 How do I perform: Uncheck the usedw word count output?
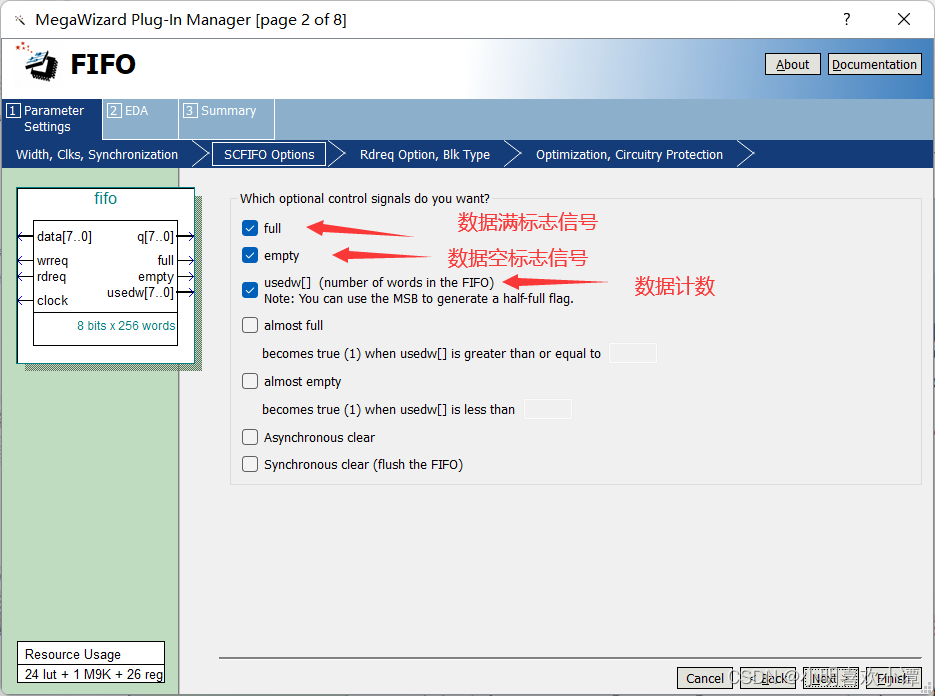[250, 290]
